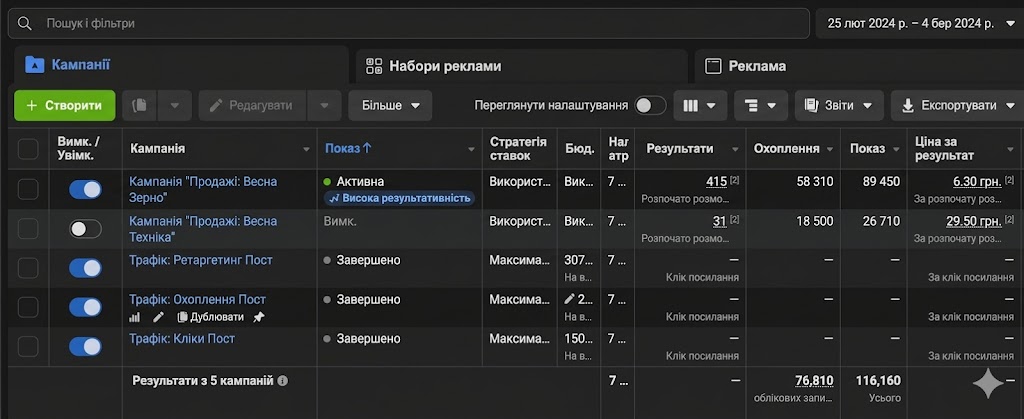The width and height of the screenshot is (1024, 419).
Task: Click price 29.50 грн.
Action: tap(974, 221)
